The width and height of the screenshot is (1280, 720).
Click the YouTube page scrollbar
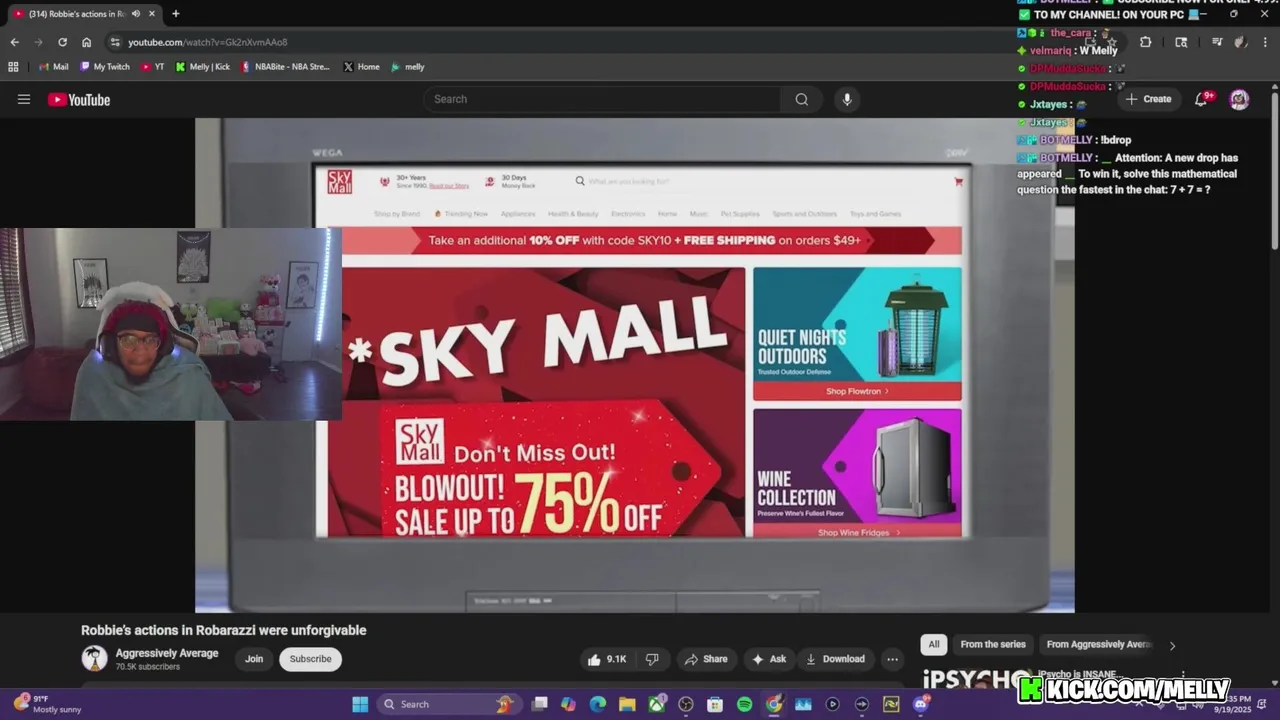1275,170
